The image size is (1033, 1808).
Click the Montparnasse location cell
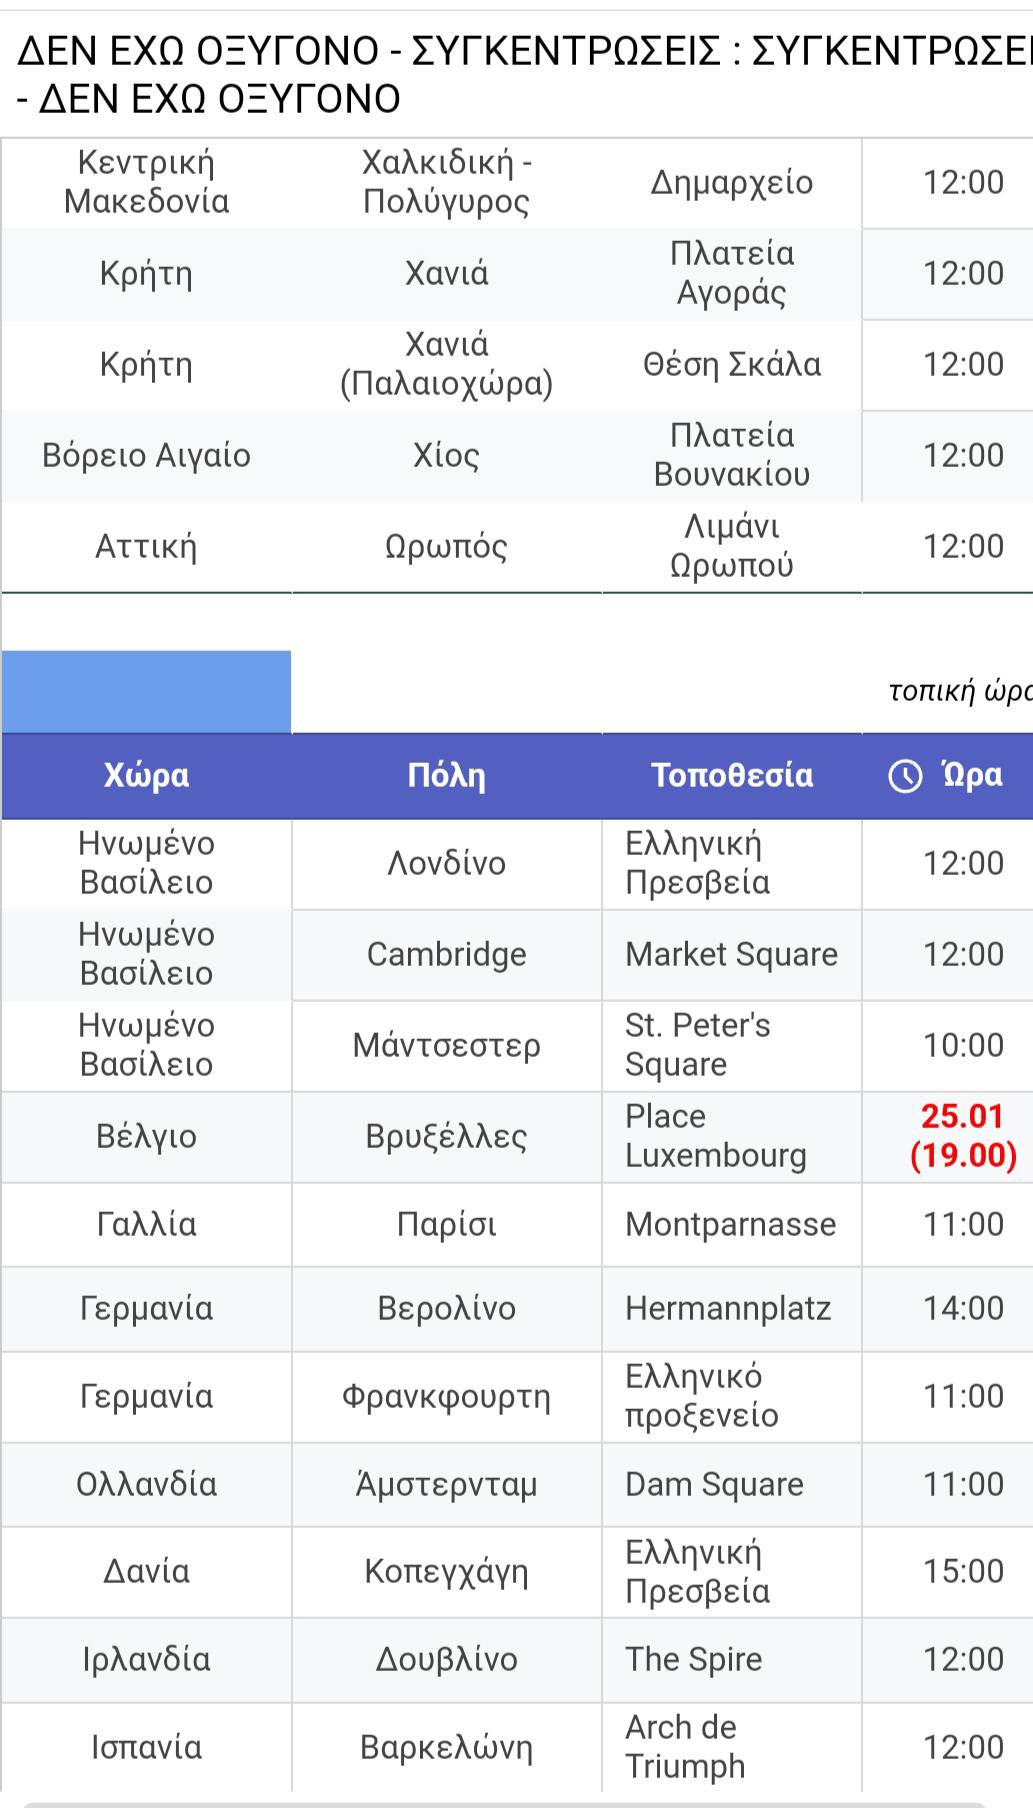click(x=732, y=1225)
